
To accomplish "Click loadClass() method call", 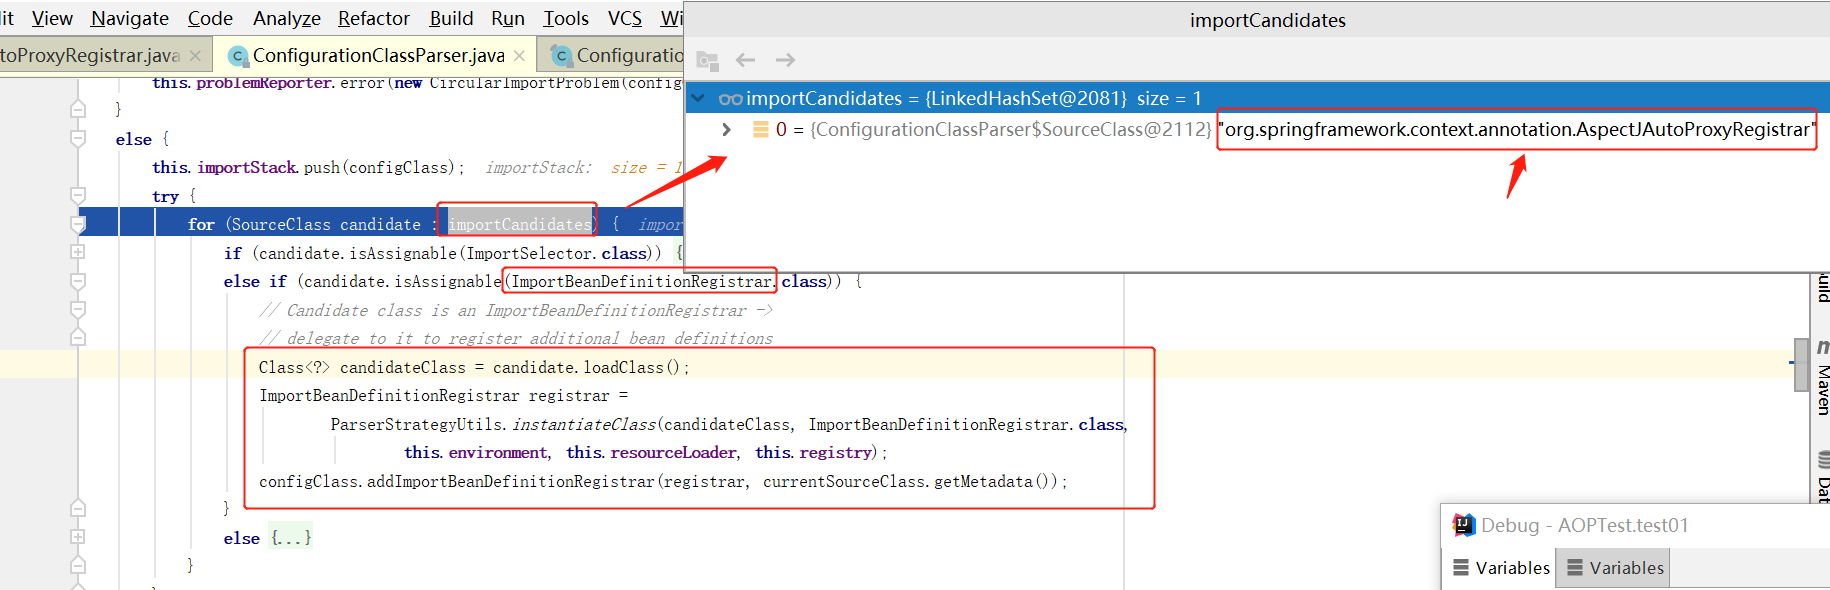I will pyautogui.click(x=631, y=367).
